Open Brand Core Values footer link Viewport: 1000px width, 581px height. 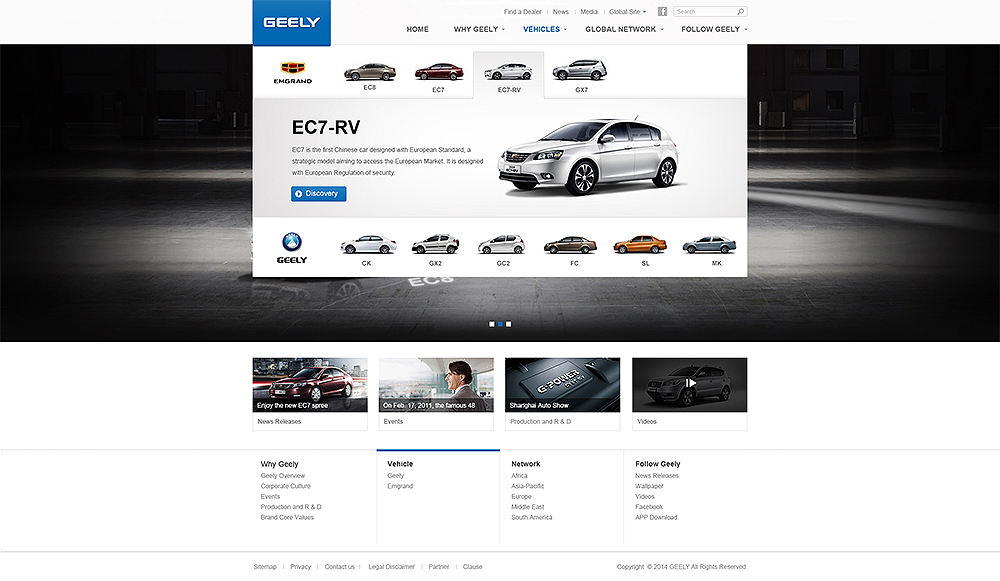[287, 517]
